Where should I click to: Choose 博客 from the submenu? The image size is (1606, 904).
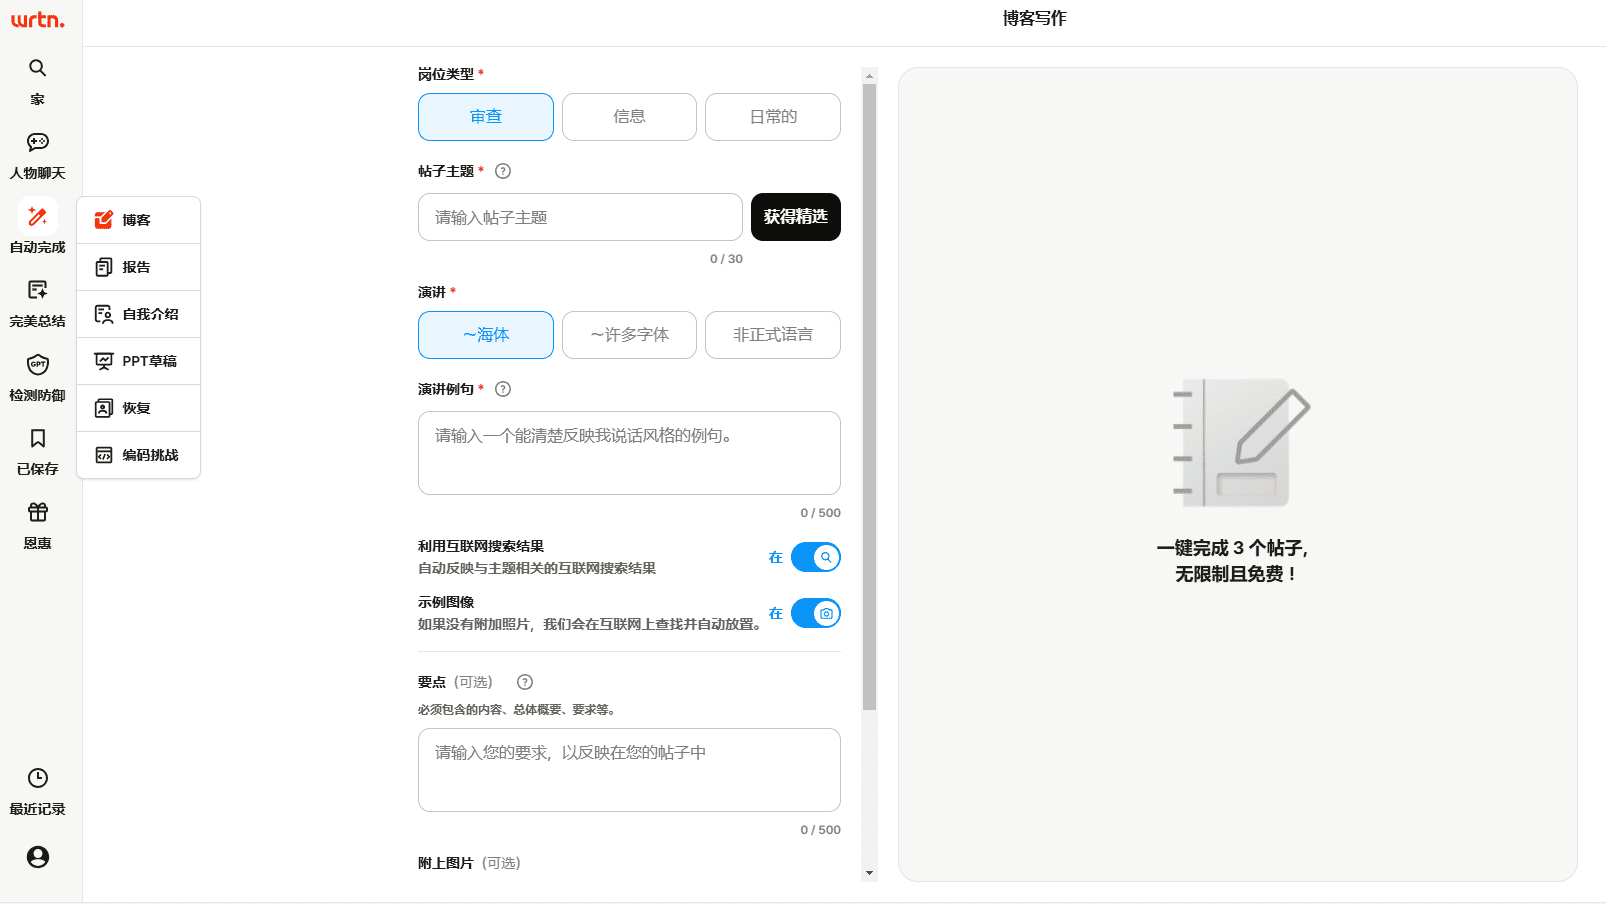click(138, 220)
